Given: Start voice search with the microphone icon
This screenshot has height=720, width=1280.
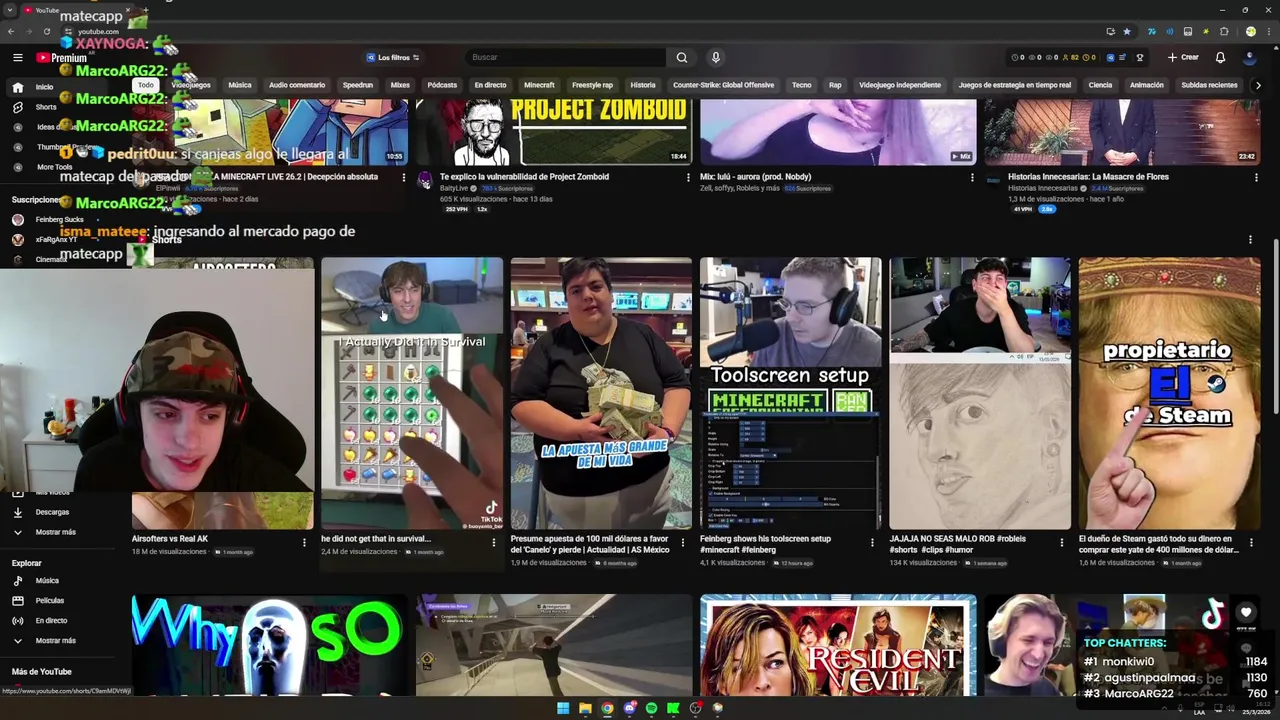Looking at the screenshot, I should point(715,57).
